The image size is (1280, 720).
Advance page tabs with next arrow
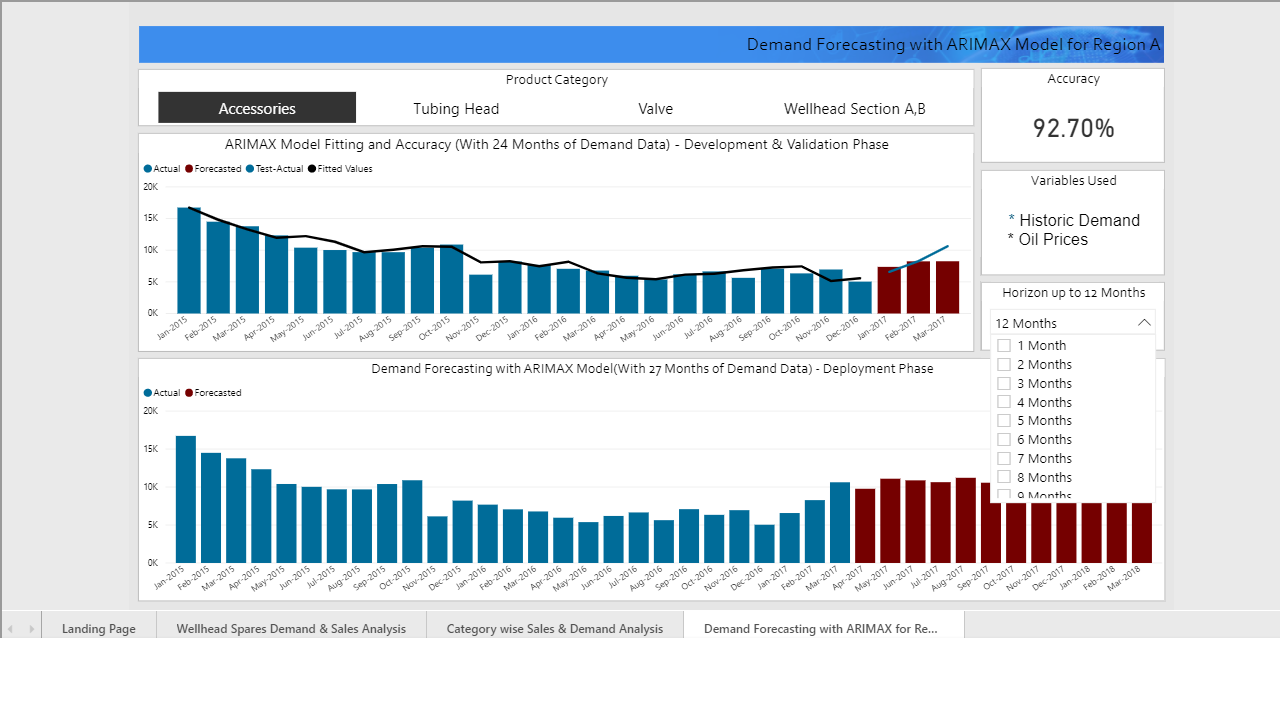pos(32,629)
